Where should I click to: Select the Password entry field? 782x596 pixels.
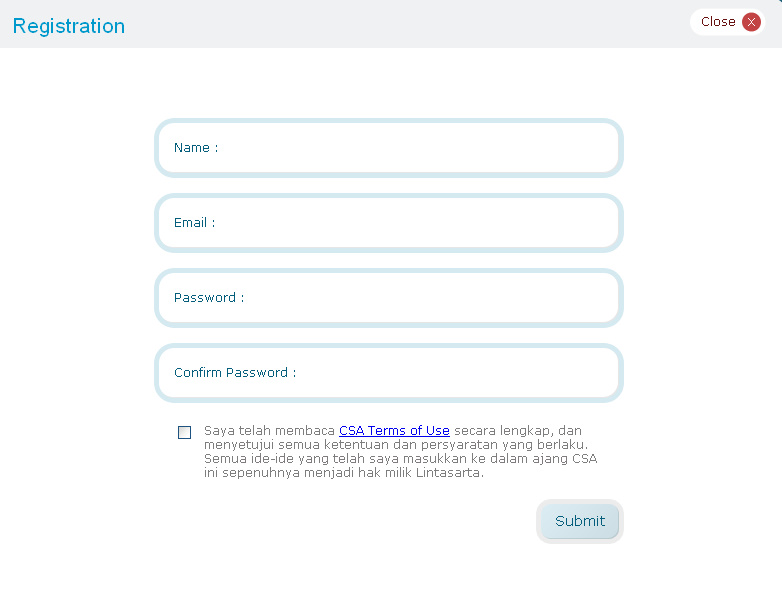420,298
